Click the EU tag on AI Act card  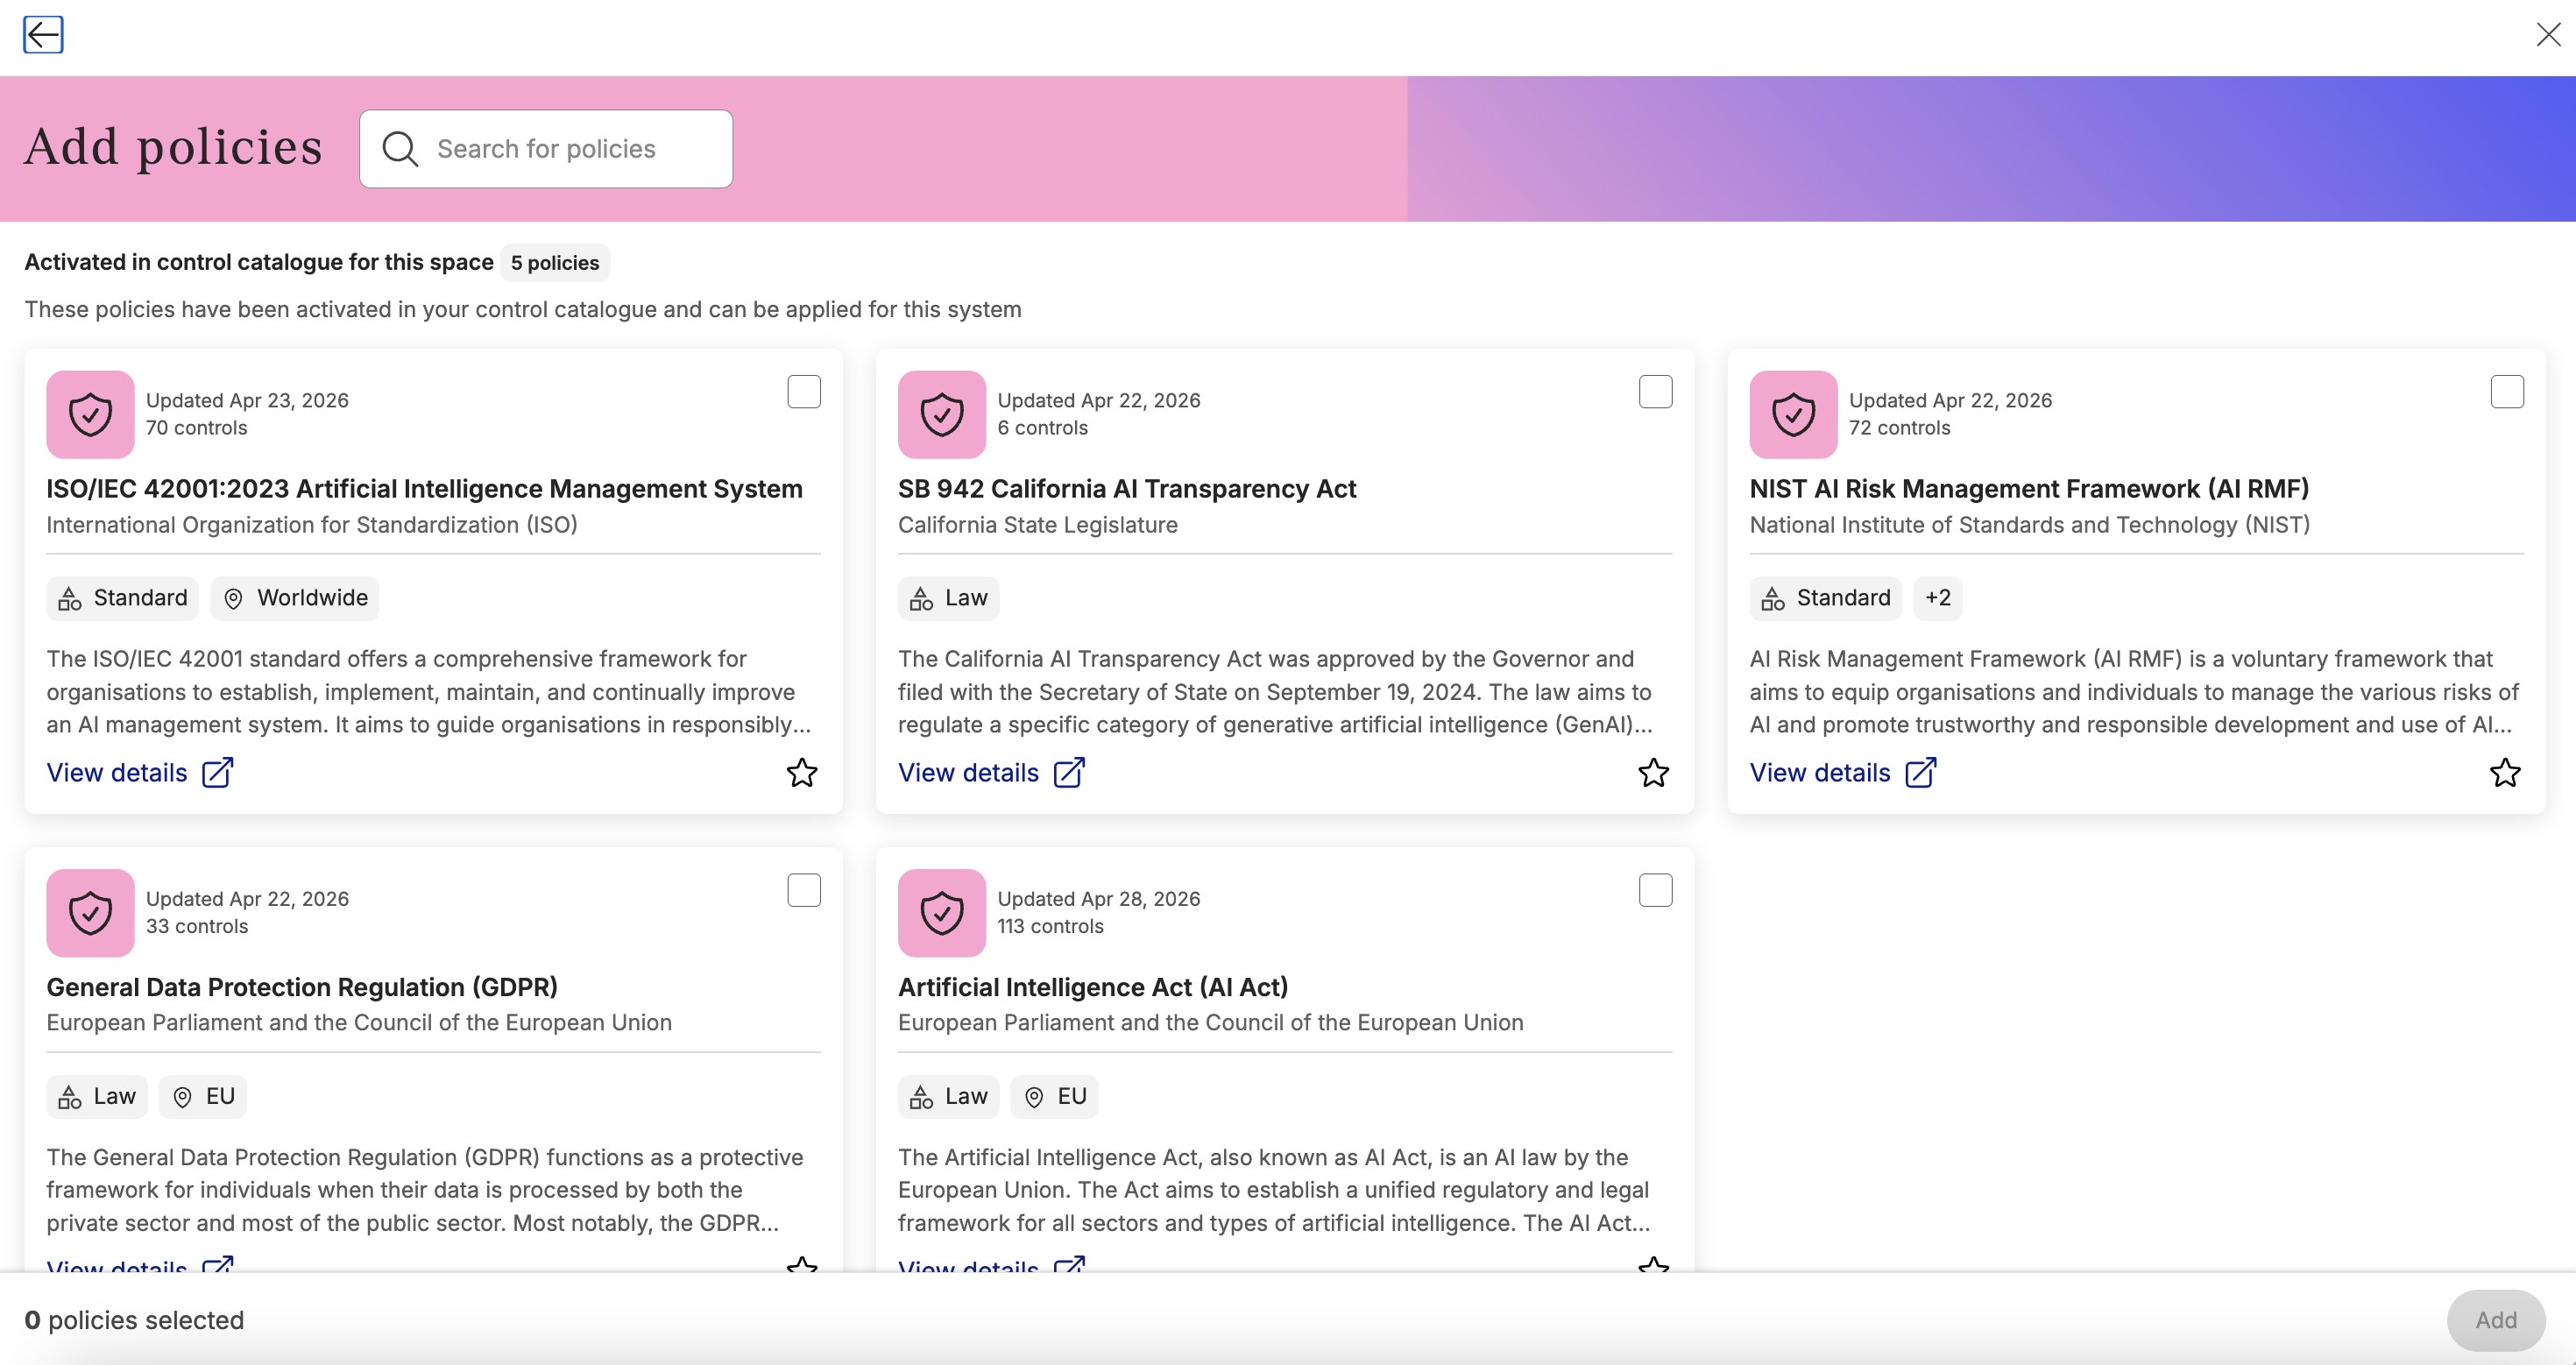1054,1097
